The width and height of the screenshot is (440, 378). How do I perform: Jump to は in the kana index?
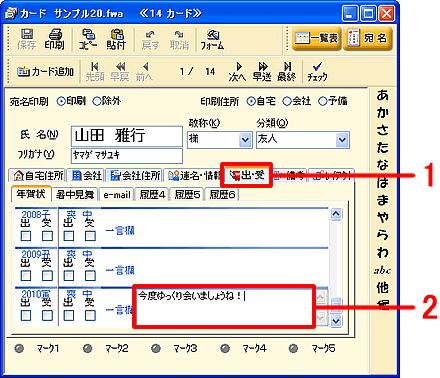tap(383, 182)
